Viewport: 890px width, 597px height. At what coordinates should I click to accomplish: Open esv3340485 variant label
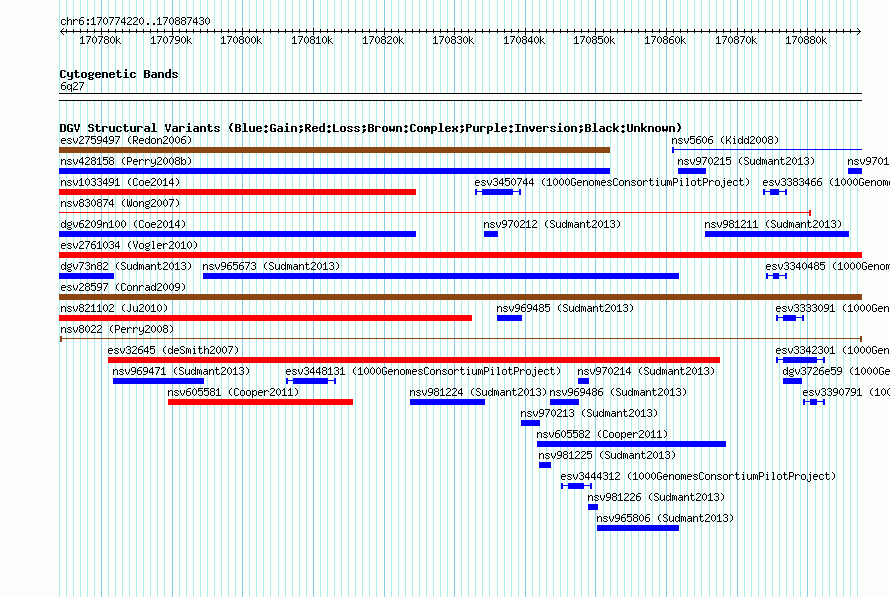(828, 266)
